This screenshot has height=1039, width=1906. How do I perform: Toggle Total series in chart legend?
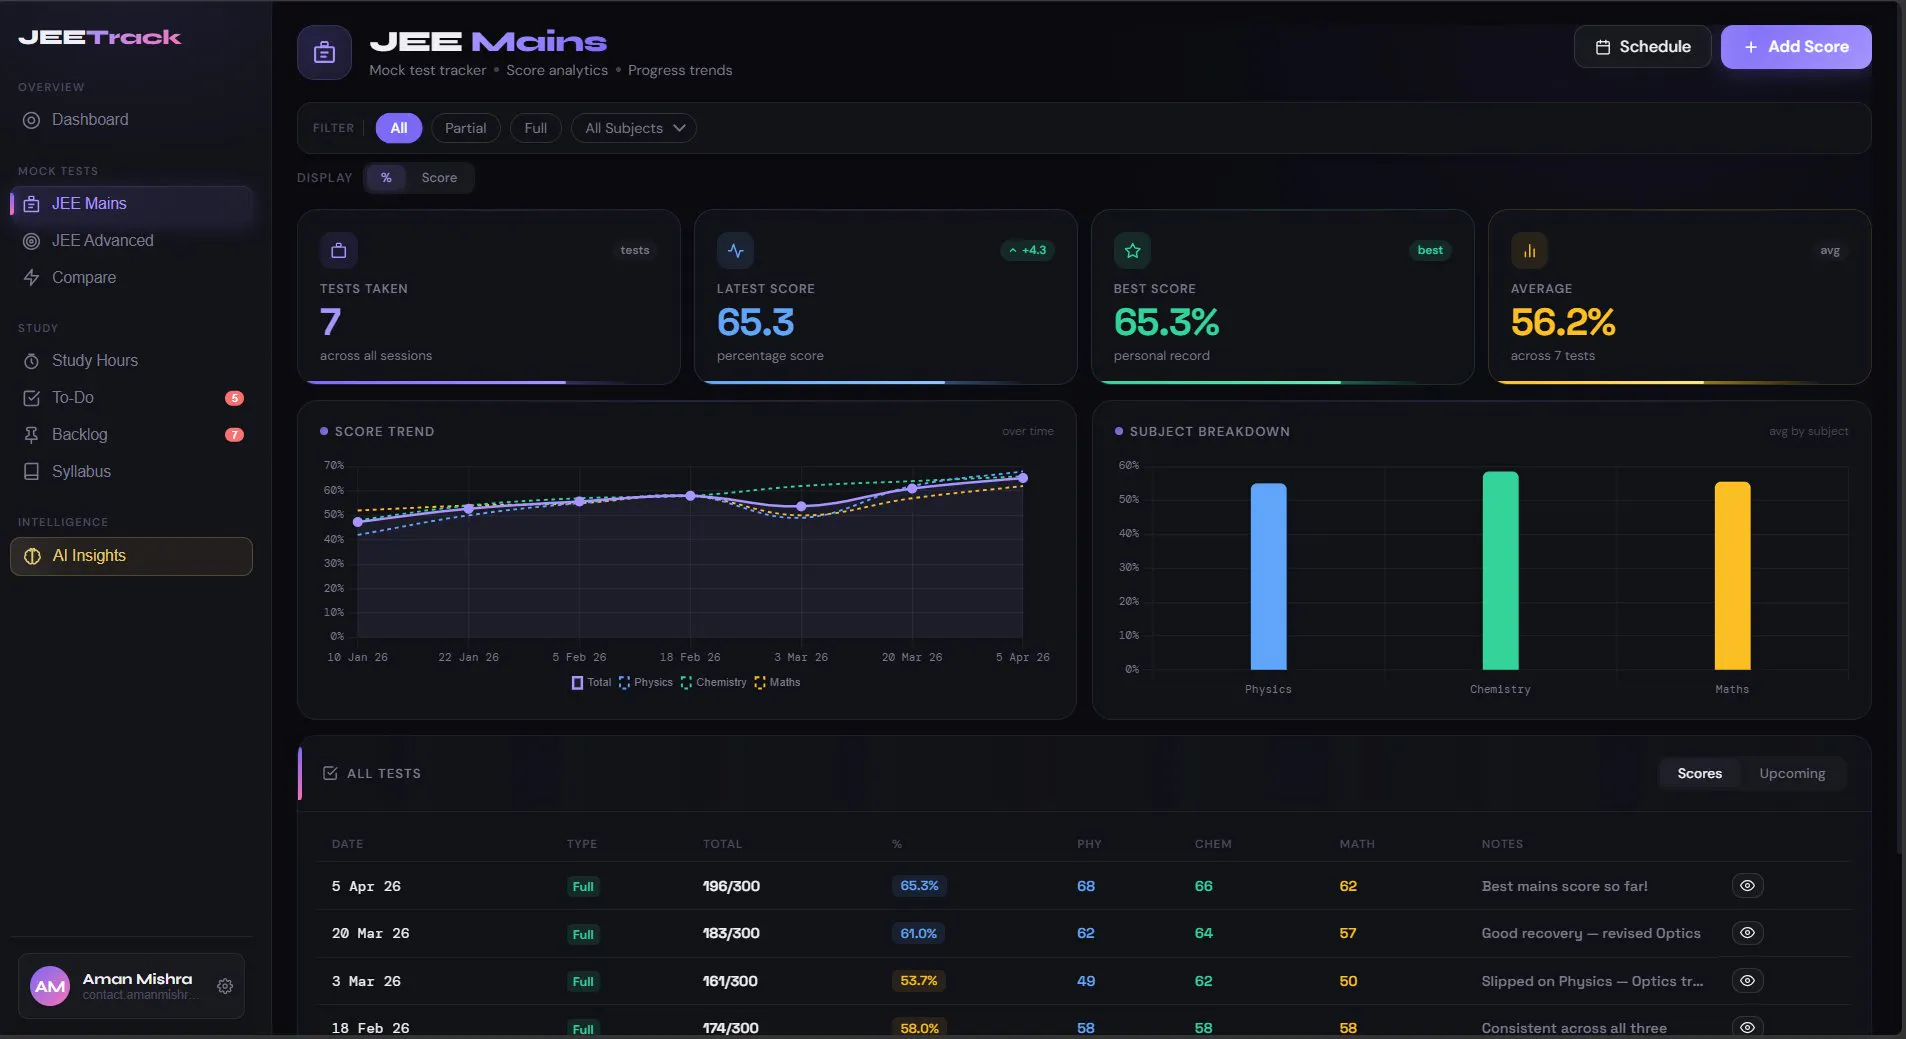click(x=591, y=683)
